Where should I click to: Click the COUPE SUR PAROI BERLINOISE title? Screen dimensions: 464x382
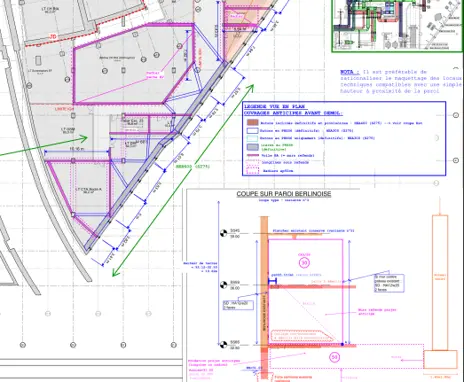click(284, 194)
